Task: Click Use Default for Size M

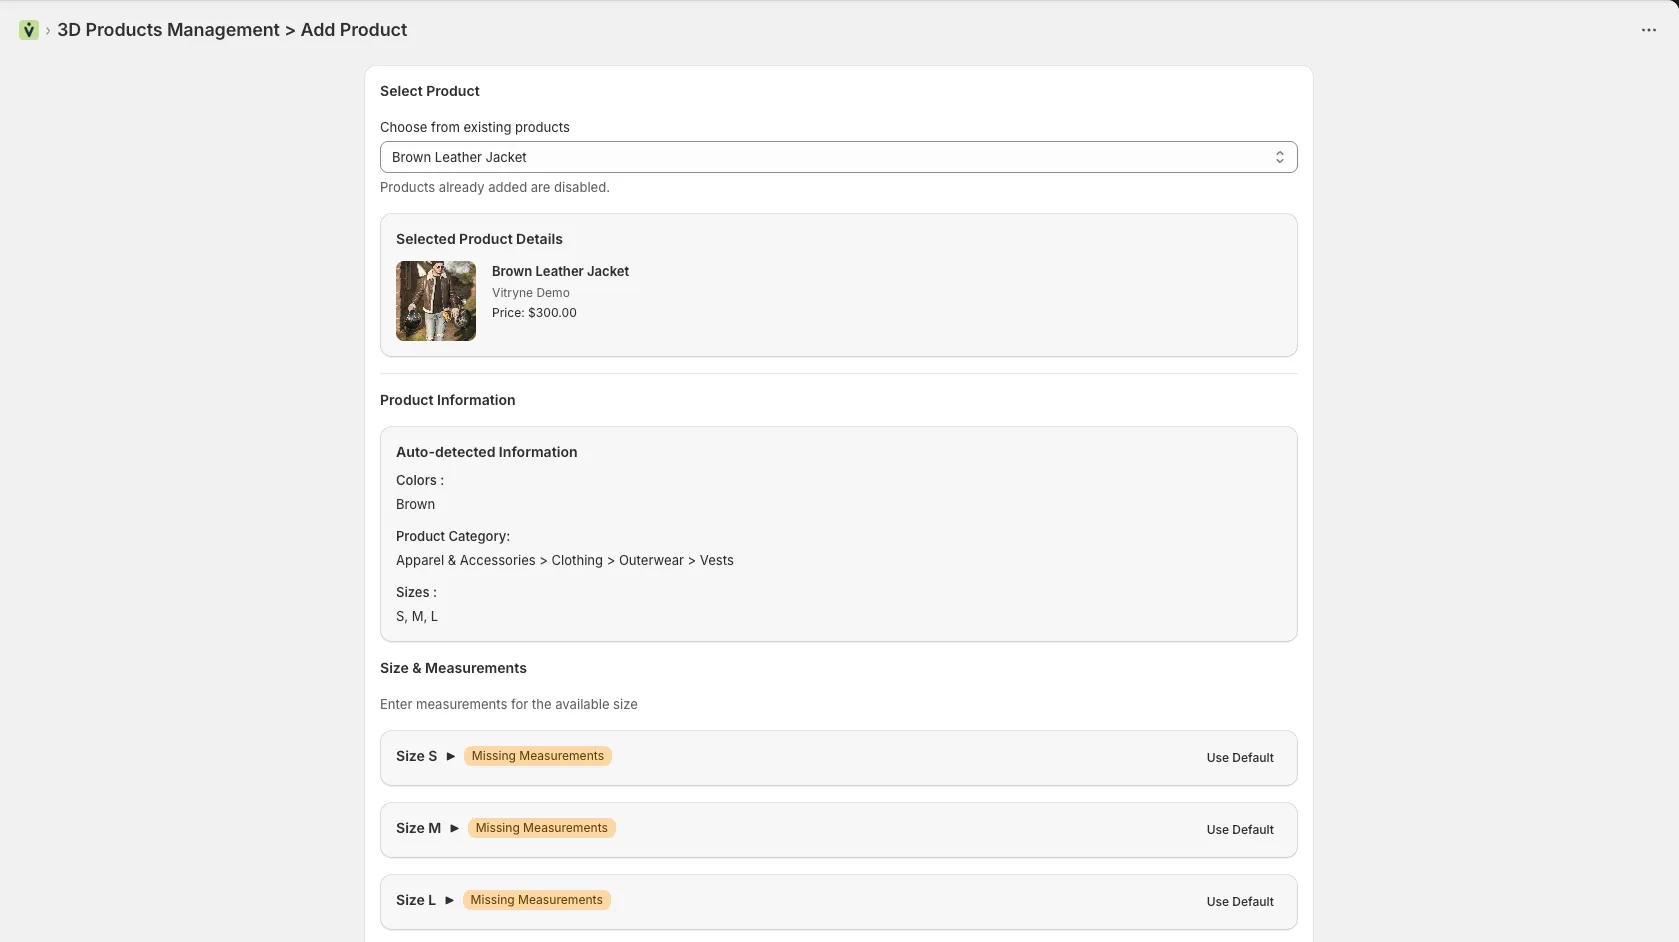Action: click(x=1238, y=829)
